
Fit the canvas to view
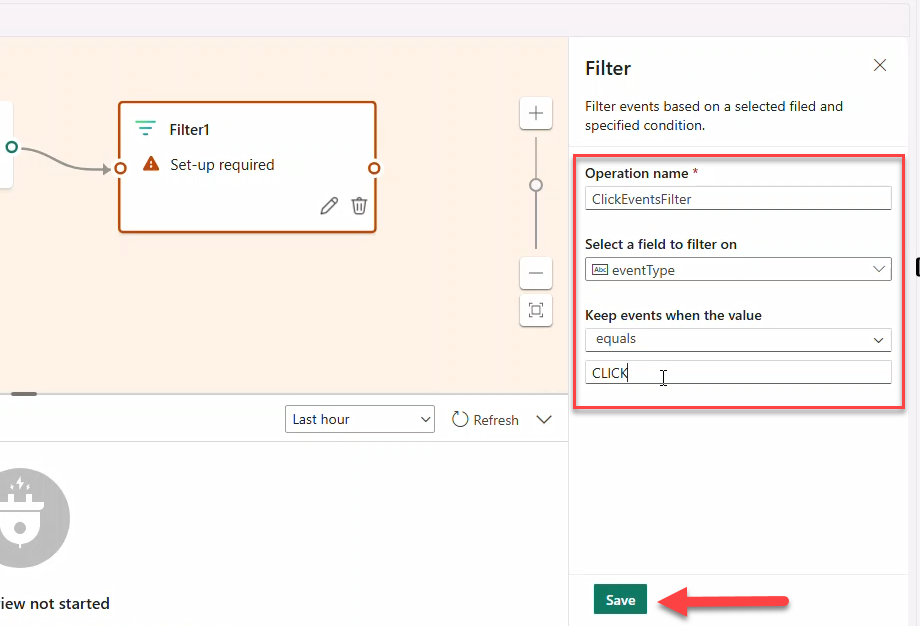click(x=535, y=311)
